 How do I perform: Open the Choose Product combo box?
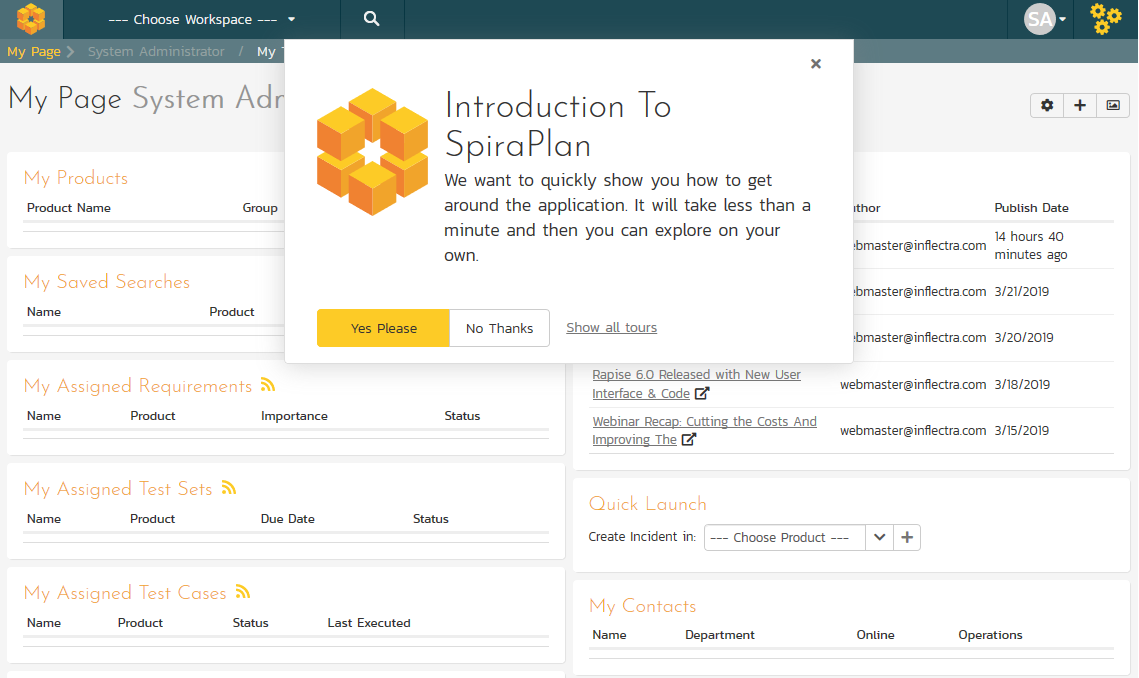[785, 538]
